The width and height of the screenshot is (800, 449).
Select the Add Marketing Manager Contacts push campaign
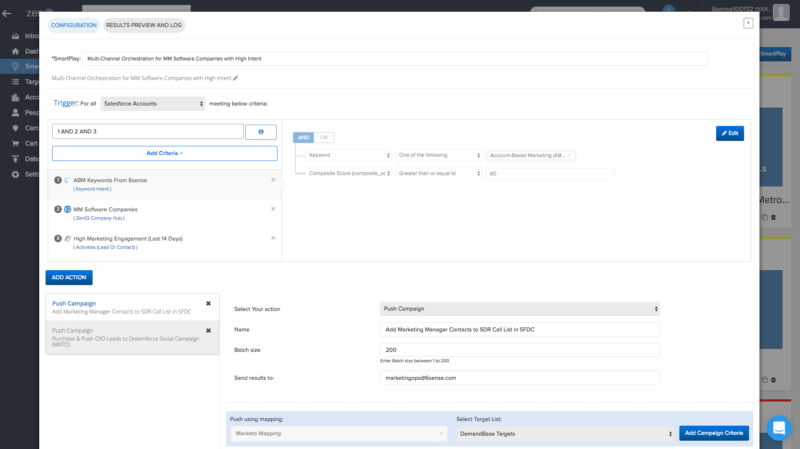(x=133, y=307)
